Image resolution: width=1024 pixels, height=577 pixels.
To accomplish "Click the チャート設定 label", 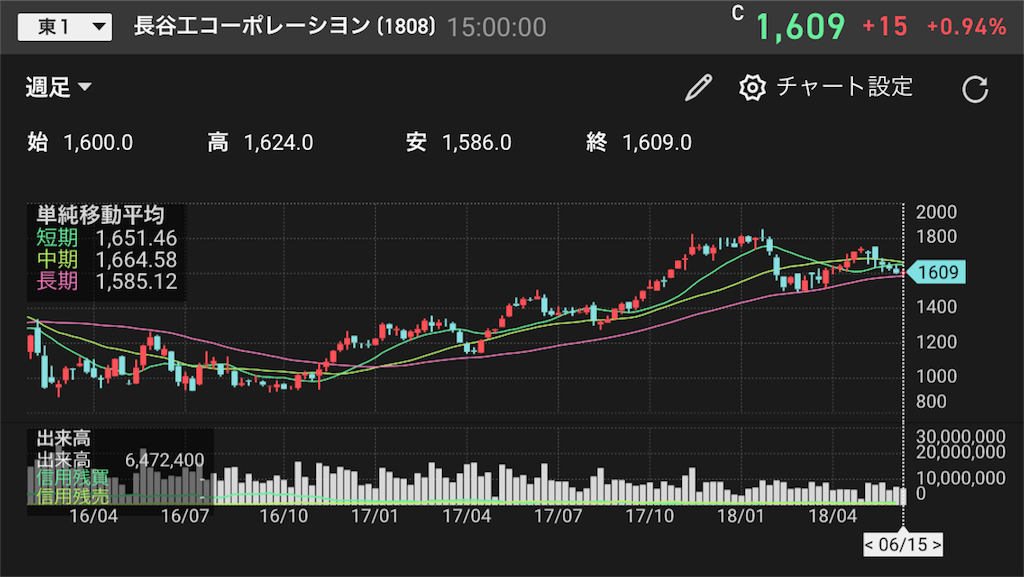I will click(844, 87).
